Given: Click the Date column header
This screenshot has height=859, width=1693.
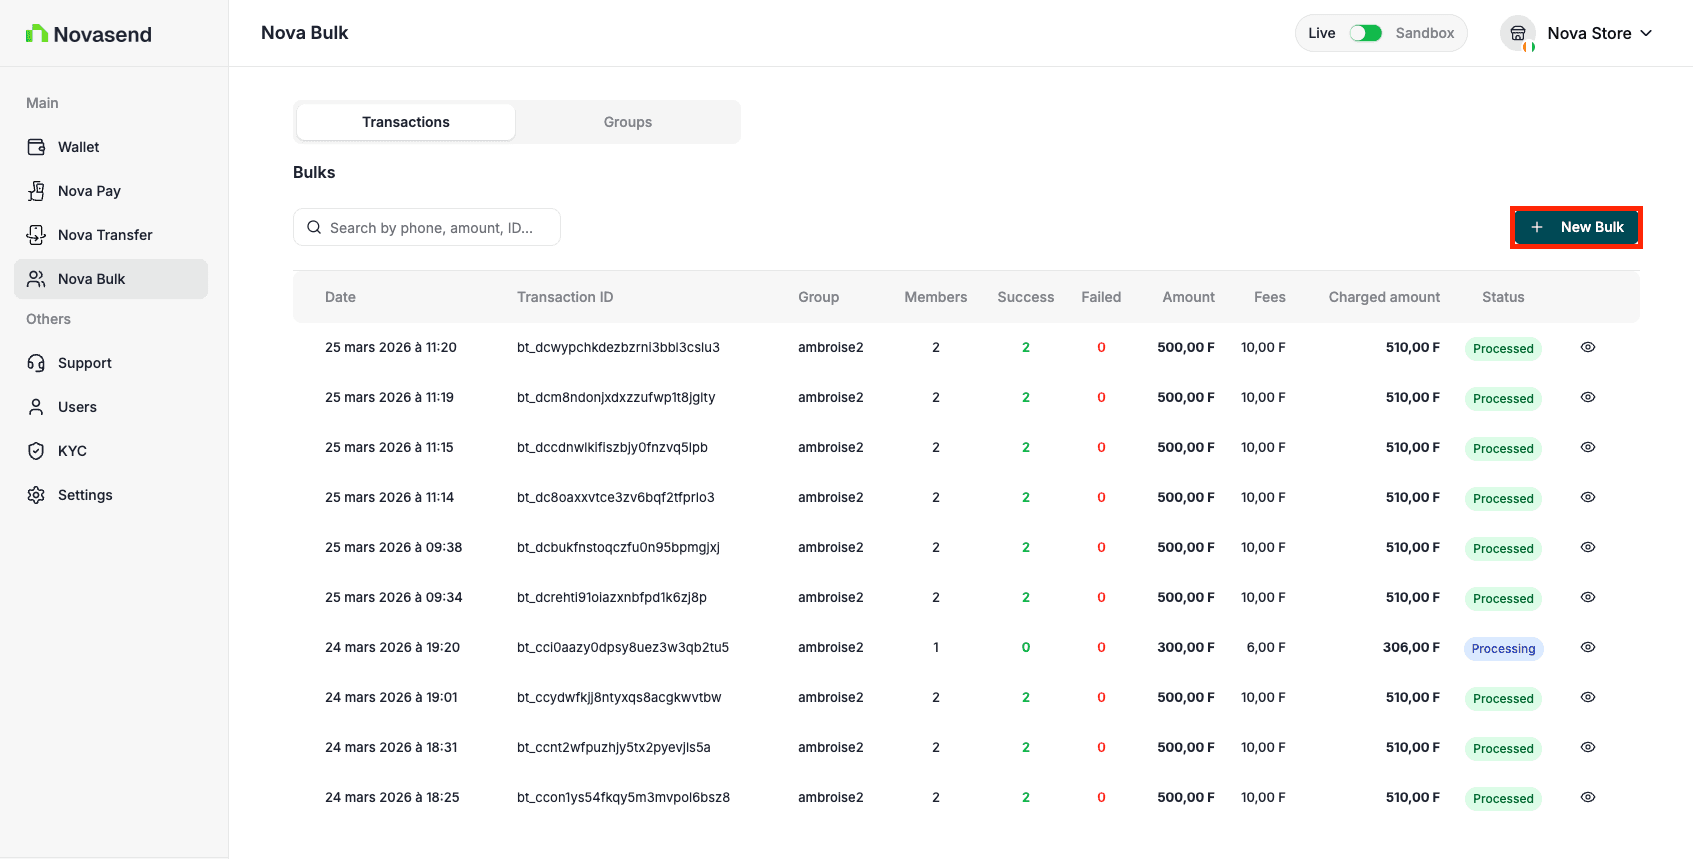Looking at the screenshot, I should 340,297.
